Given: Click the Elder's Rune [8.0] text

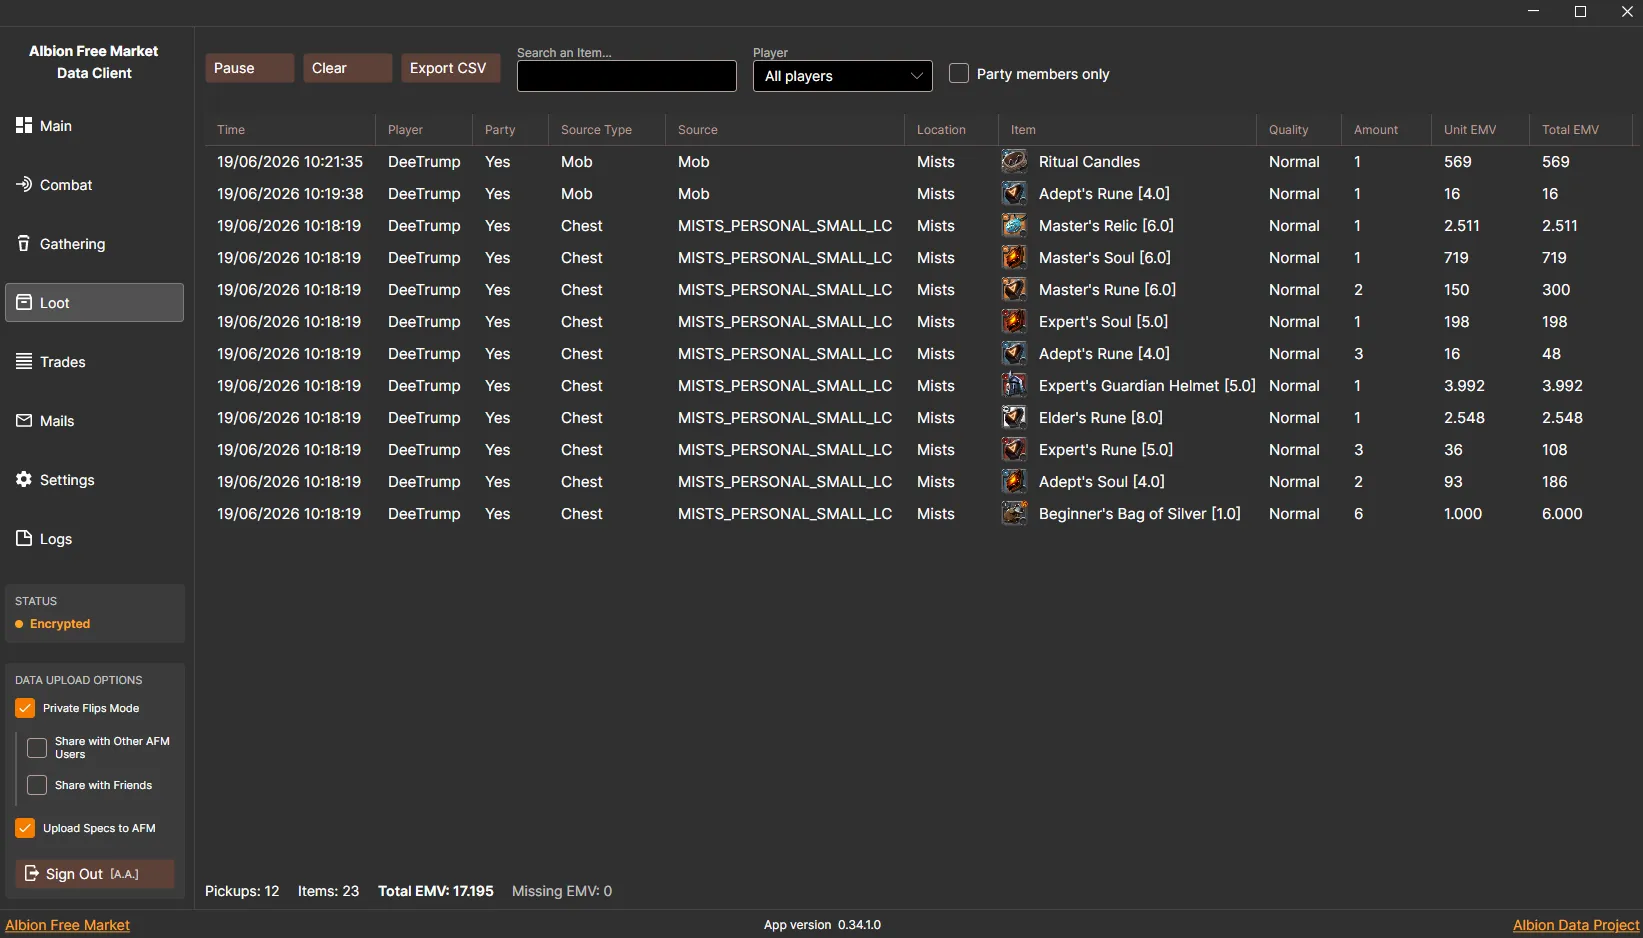Looking at the screenshot, I should coord(1101,418).
